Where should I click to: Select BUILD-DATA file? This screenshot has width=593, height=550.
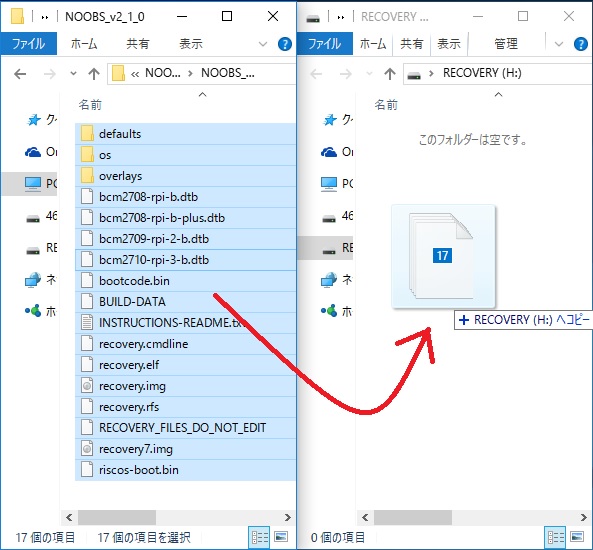[185, 302]
